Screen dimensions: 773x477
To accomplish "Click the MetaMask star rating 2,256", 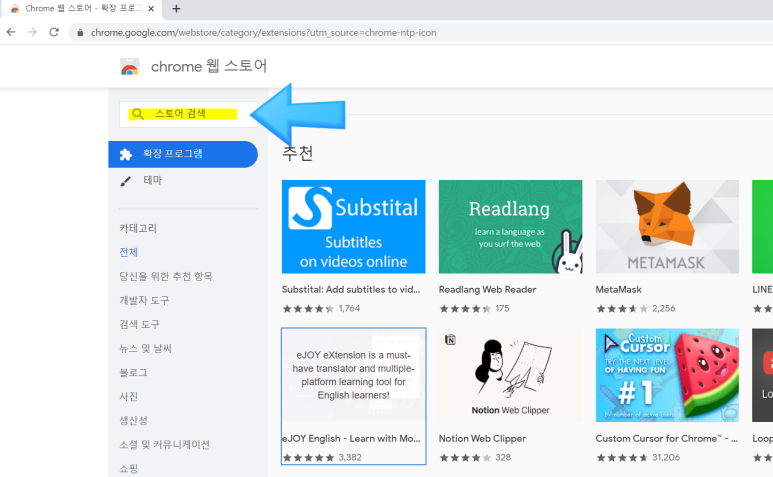I will click(636, 309).
